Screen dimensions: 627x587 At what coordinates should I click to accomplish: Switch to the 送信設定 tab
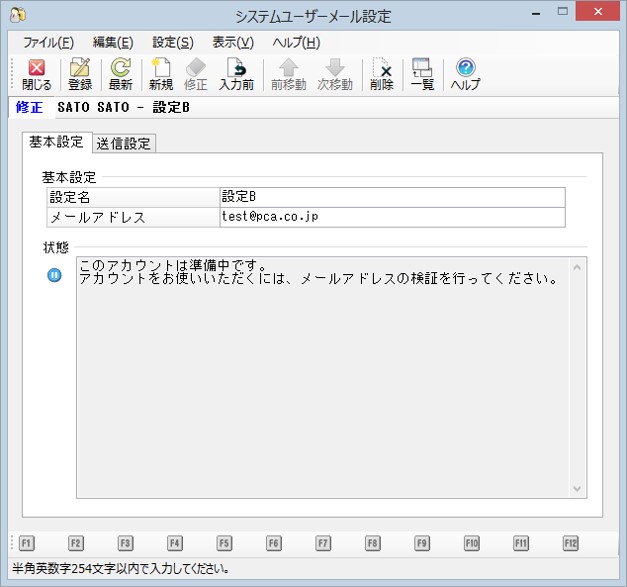(x=124, y=143)
